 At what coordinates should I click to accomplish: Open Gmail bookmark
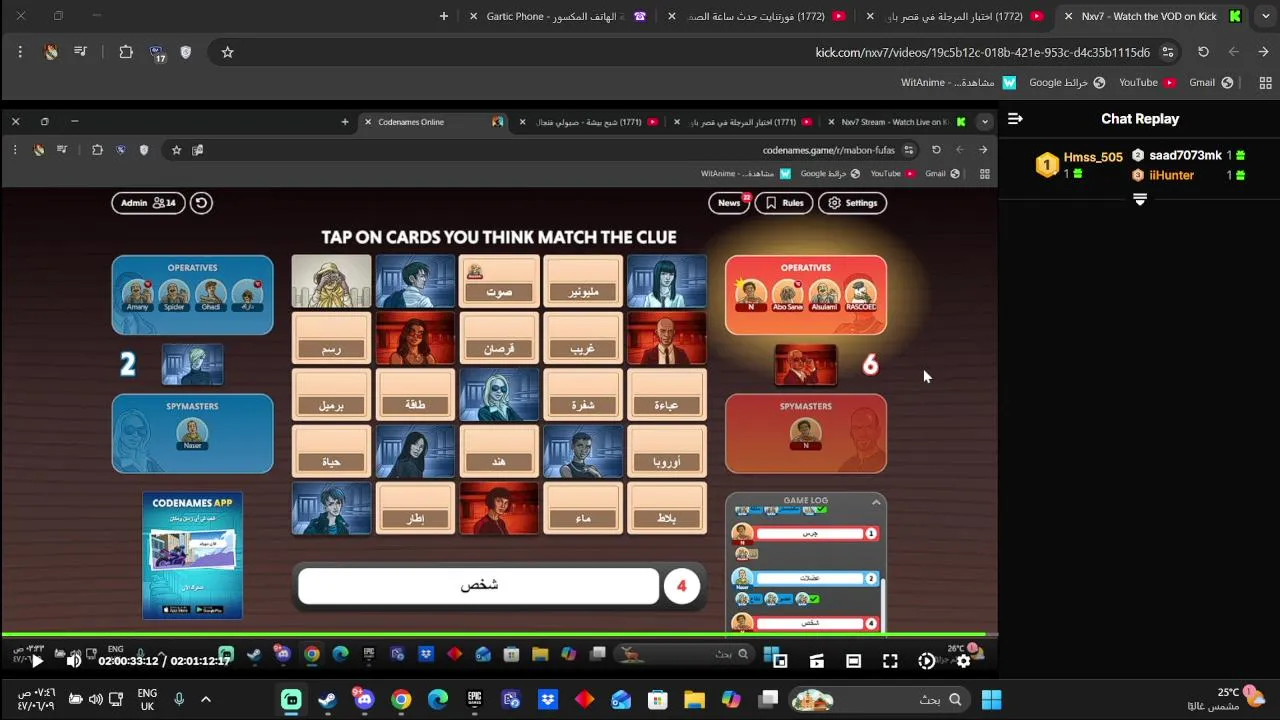[x=1210, y=83]
